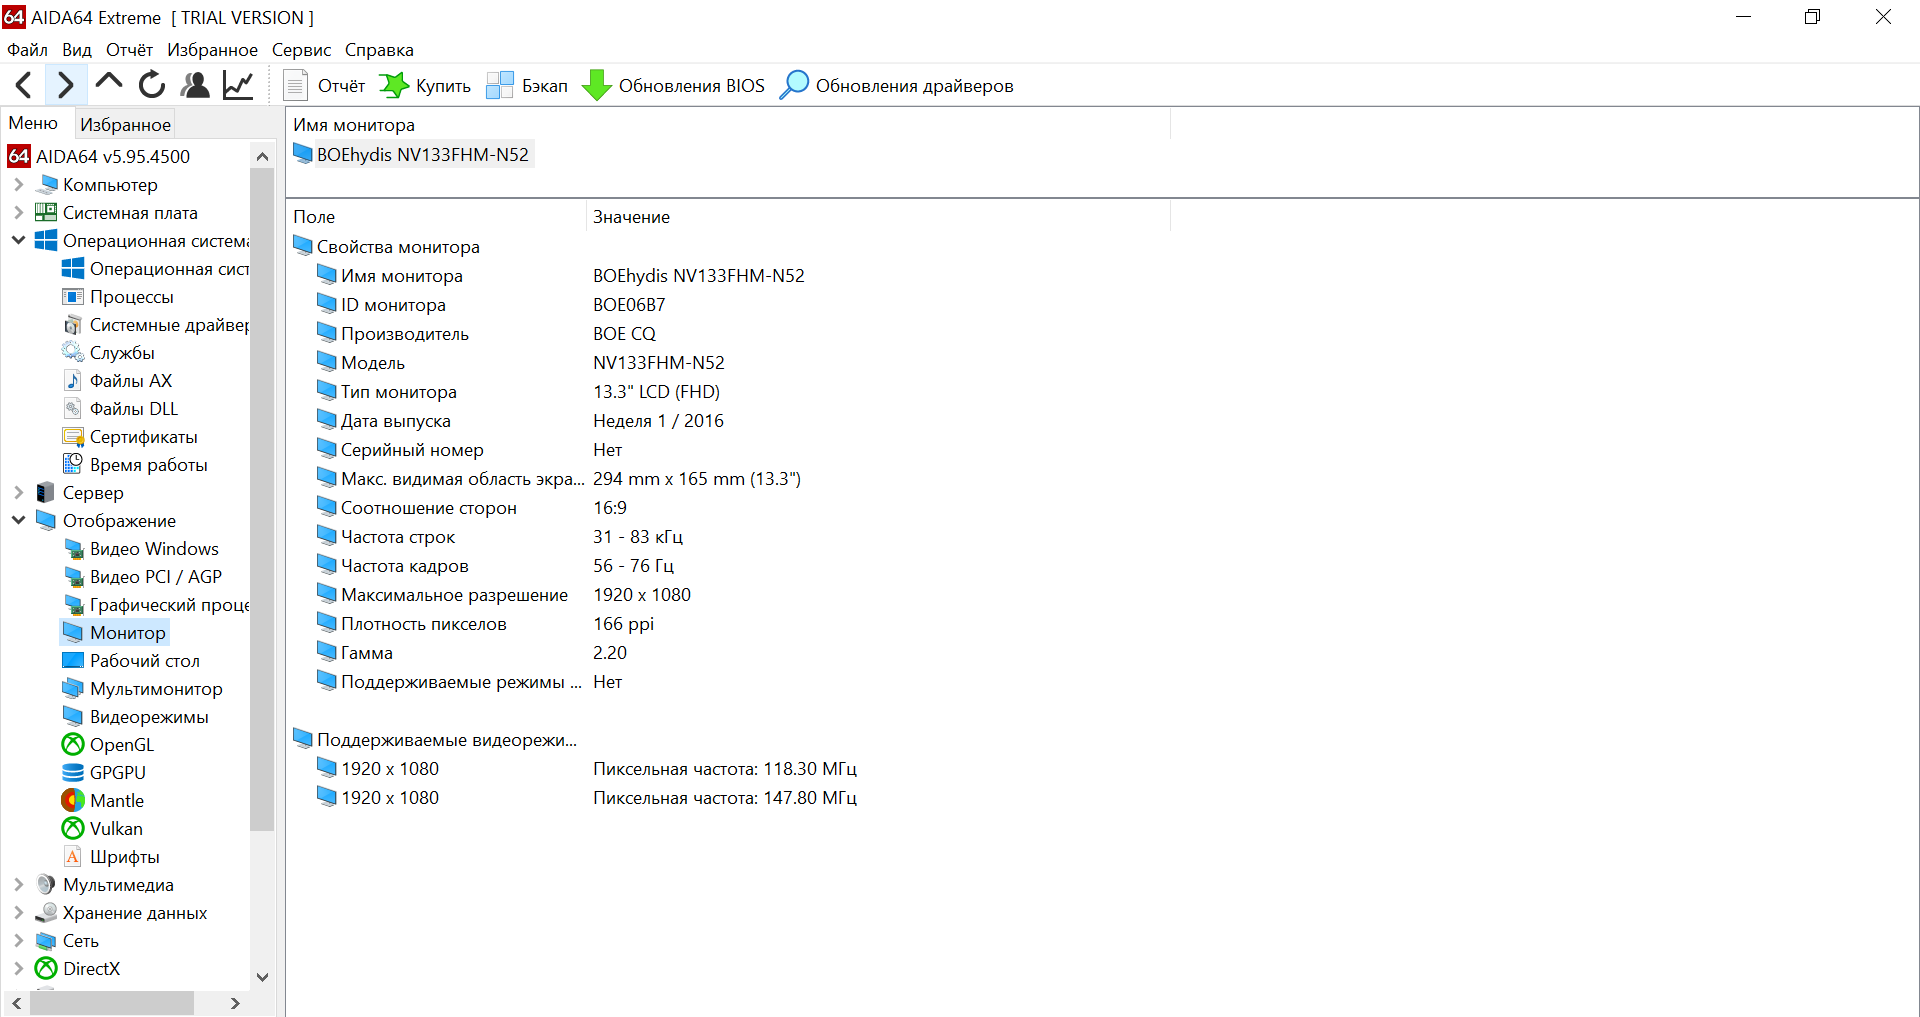
Task: Open the Отчёт toolbar button
Action: 324,85
